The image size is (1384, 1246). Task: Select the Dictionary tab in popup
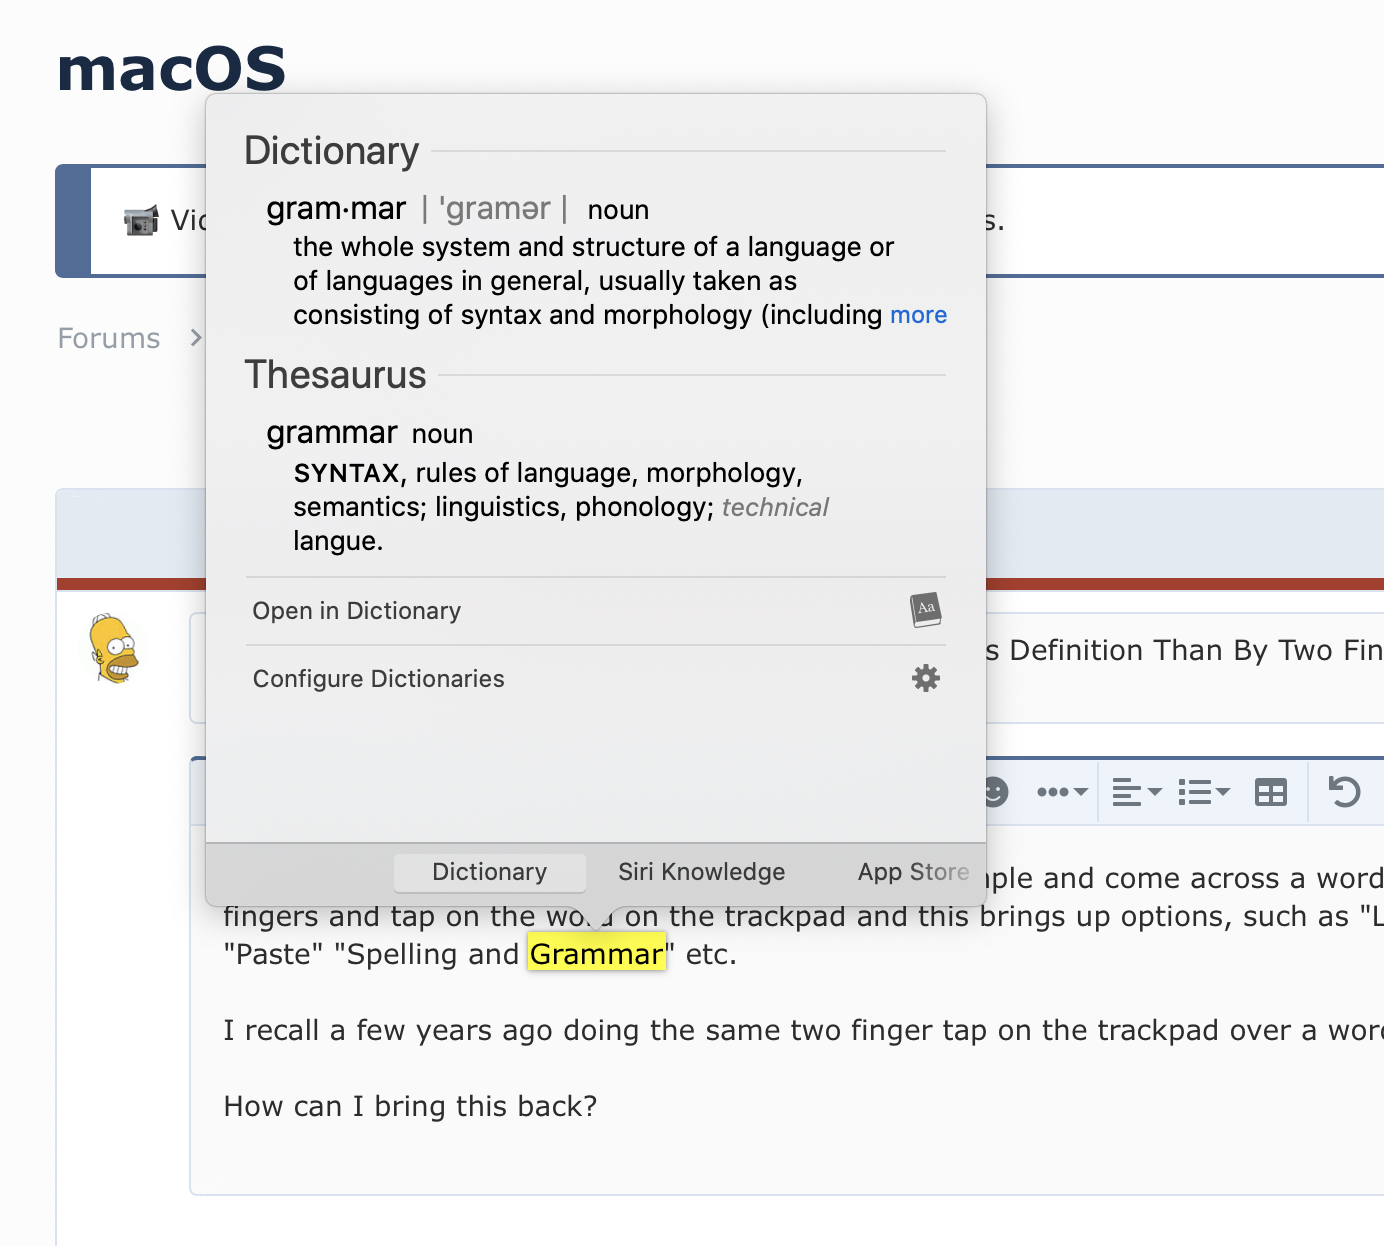click(489, 872)
